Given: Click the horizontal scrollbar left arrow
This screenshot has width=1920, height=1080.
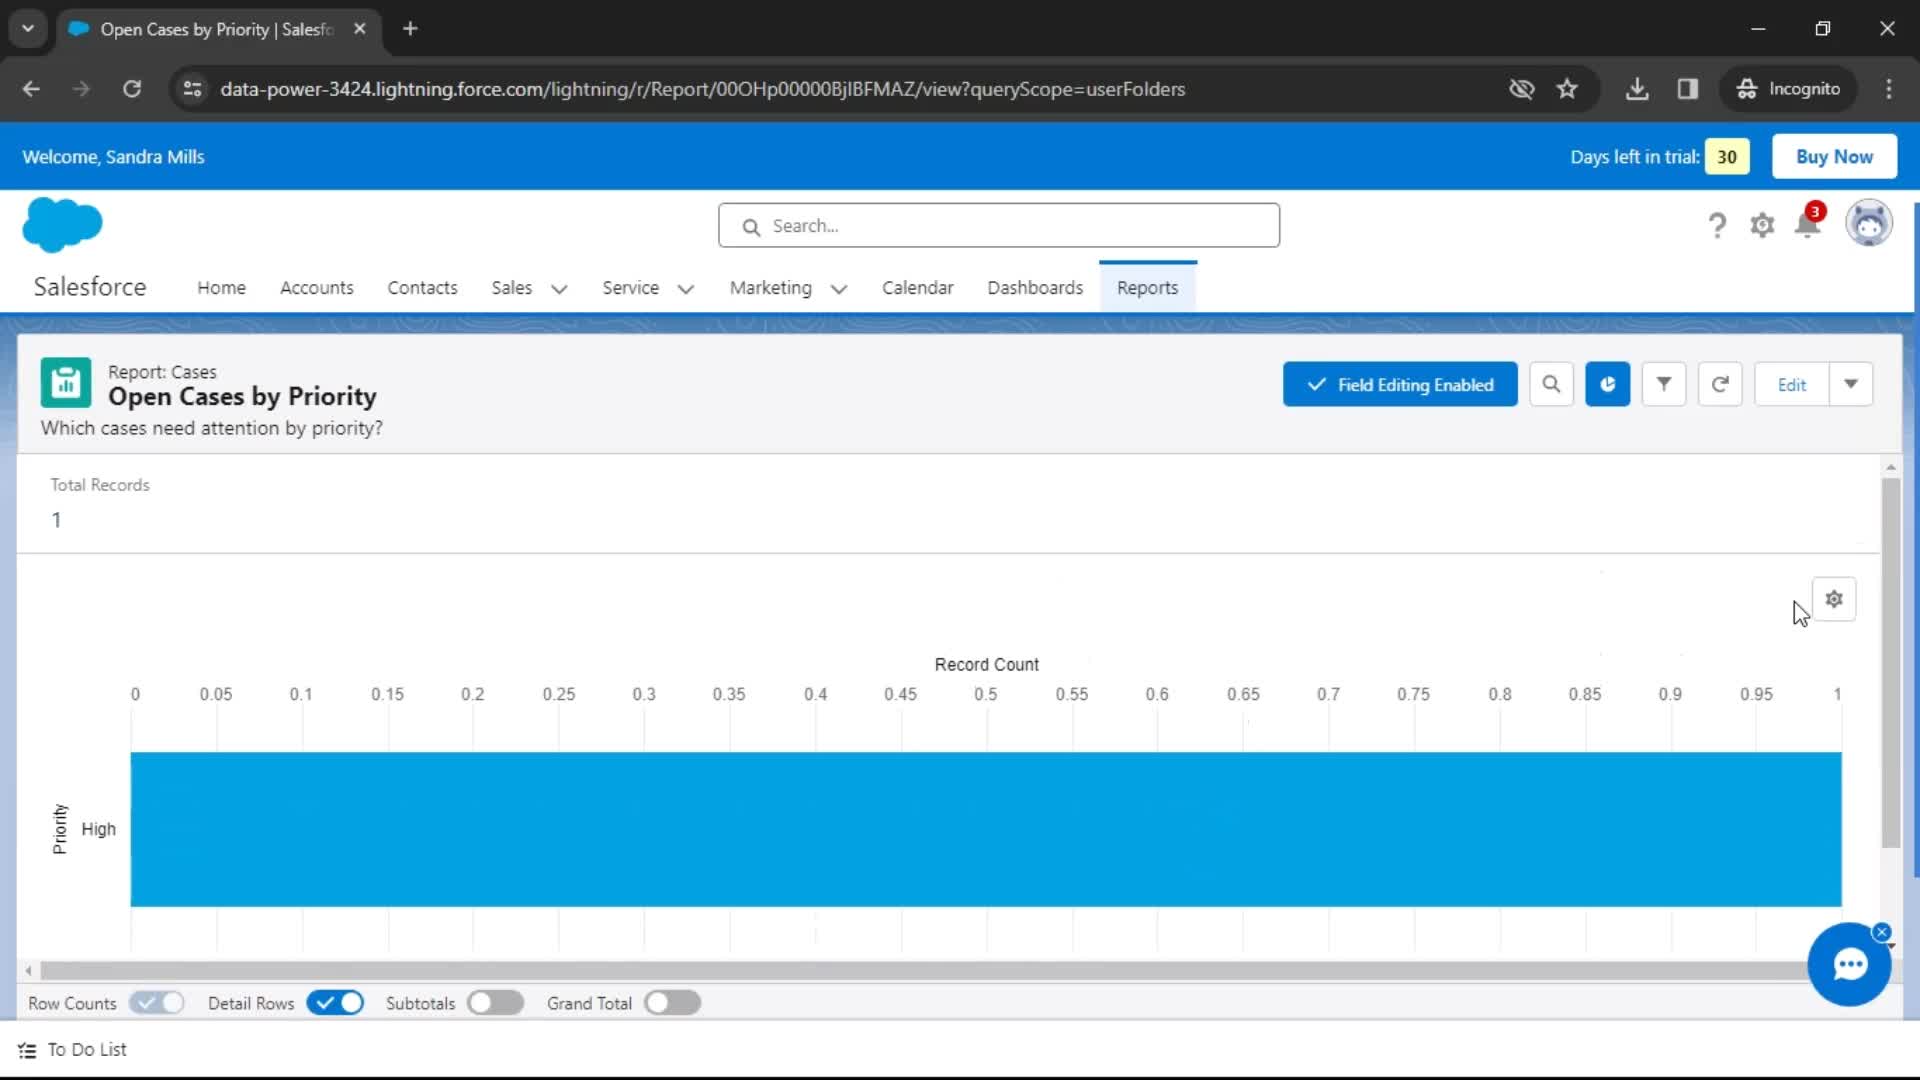Looking at the screenshot, I should click(x=29, y=971).
